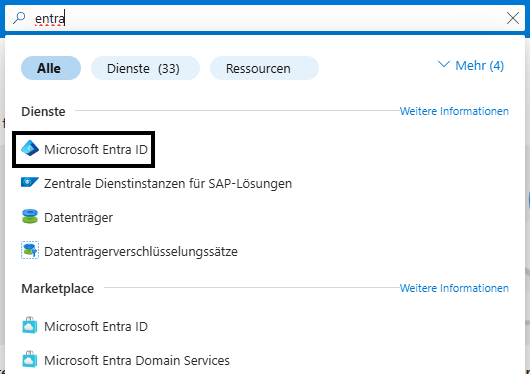Open Microsoft Entra Domain Services marketplace entry
The width and height of the screenshot is (530, 374).
tap(137, 360)
